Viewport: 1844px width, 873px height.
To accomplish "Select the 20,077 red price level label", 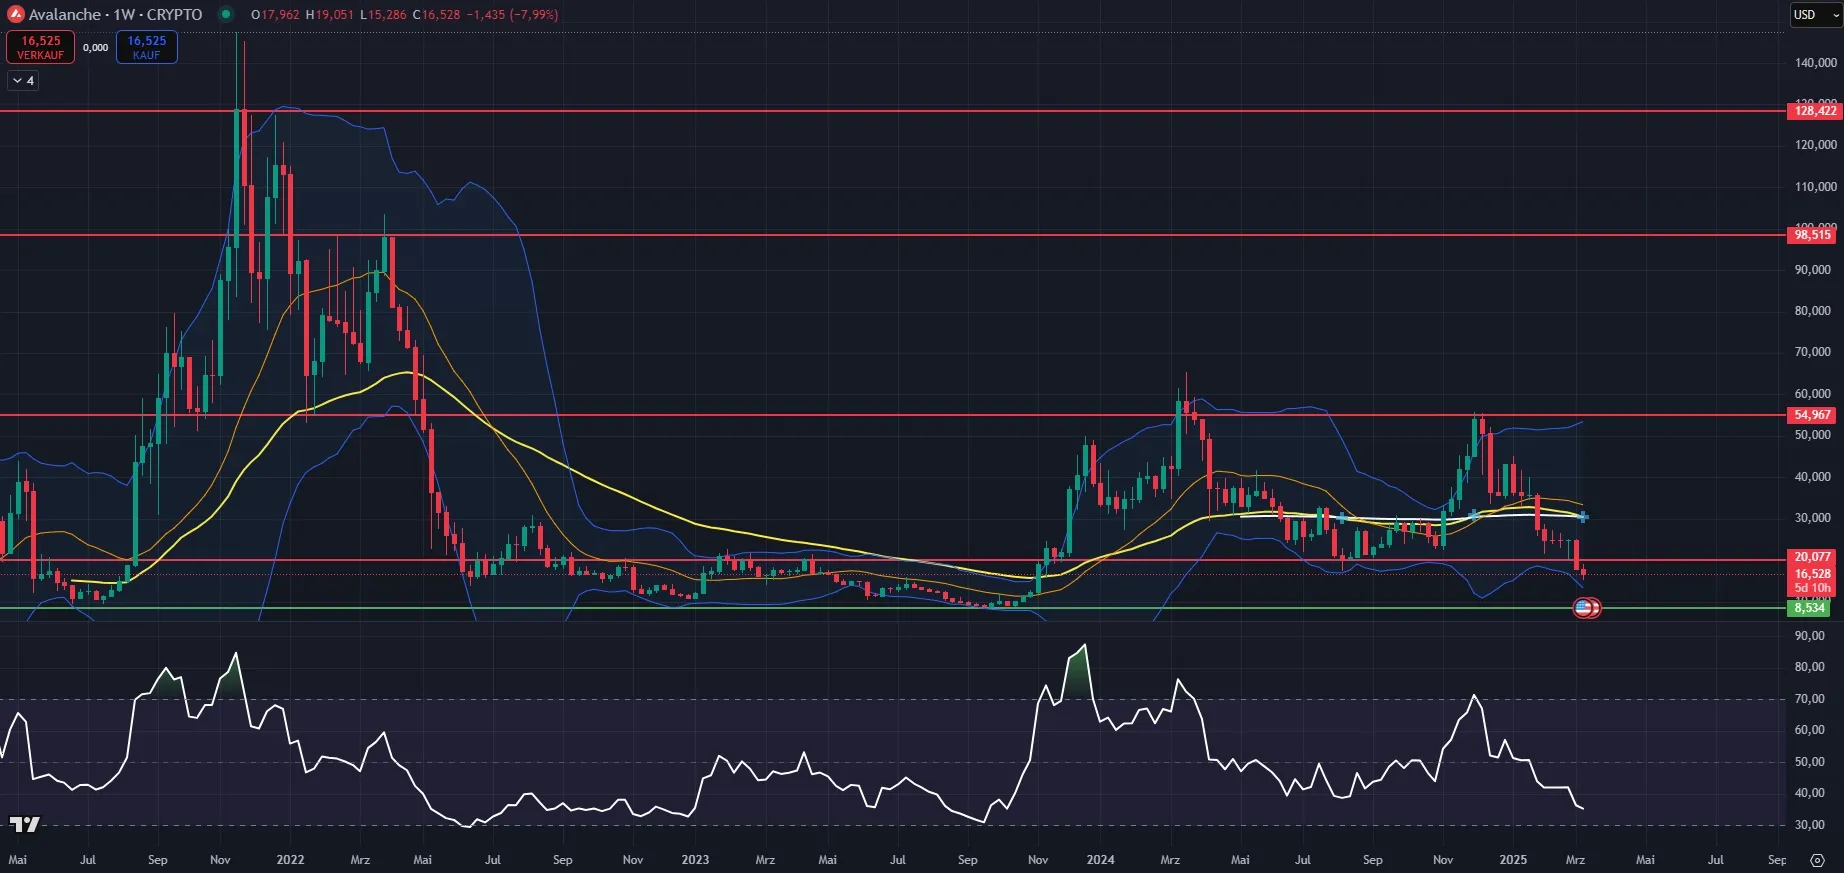I will [x=1812, y=557].
